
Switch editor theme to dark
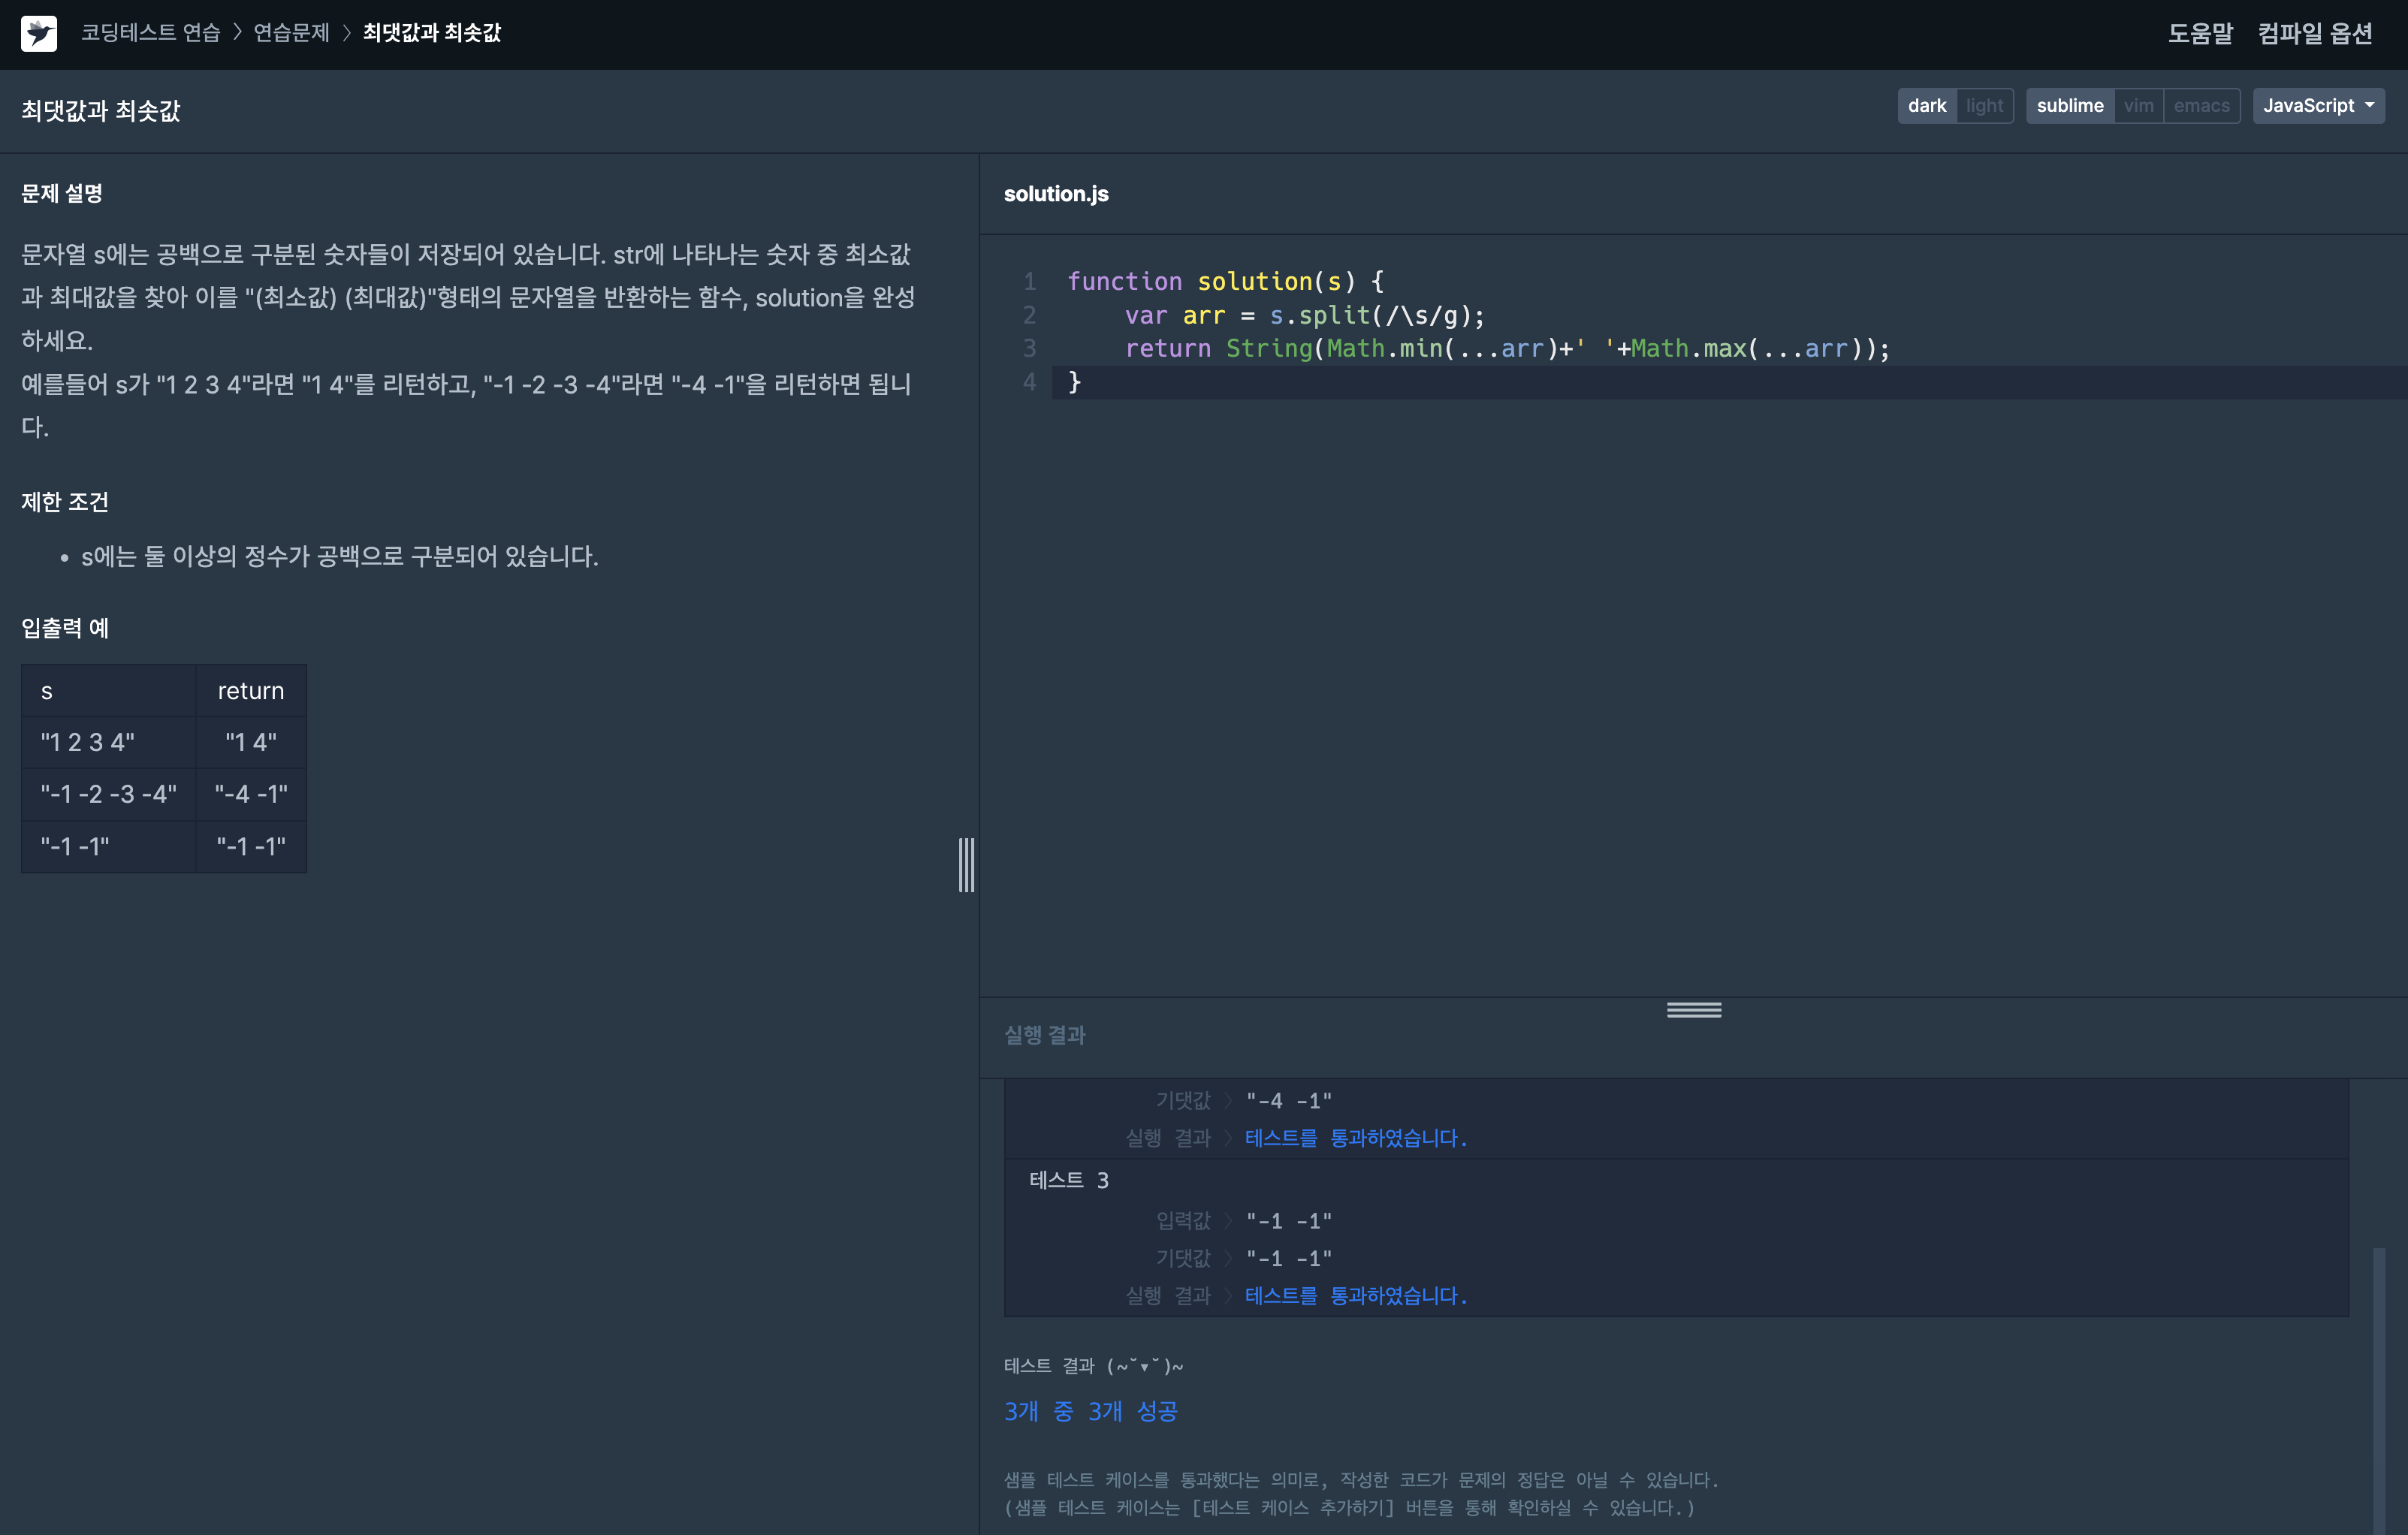click(x=1926, y=106)
